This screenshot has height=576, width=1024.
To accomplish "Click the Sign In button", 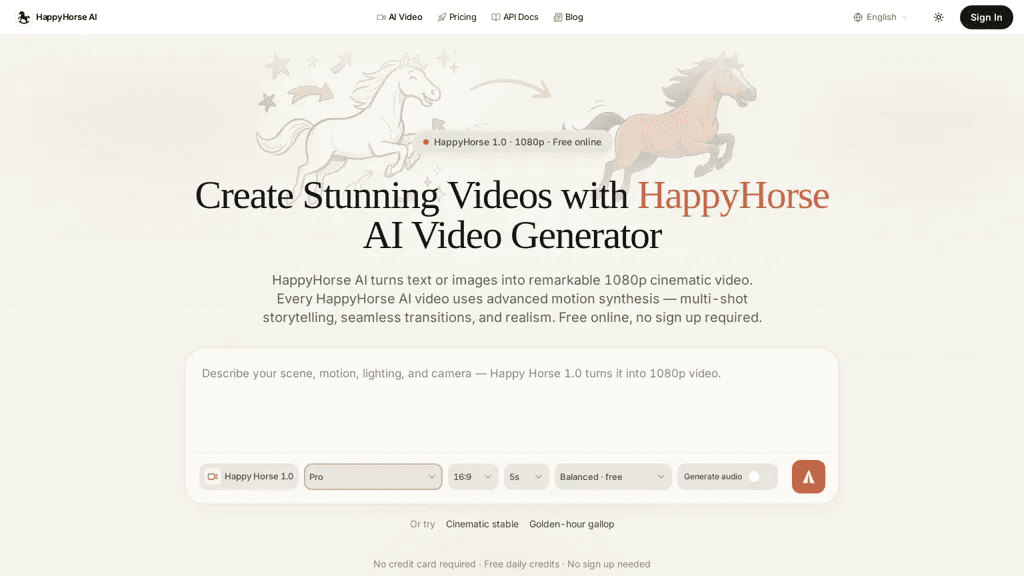I will (x=986, y=18).
